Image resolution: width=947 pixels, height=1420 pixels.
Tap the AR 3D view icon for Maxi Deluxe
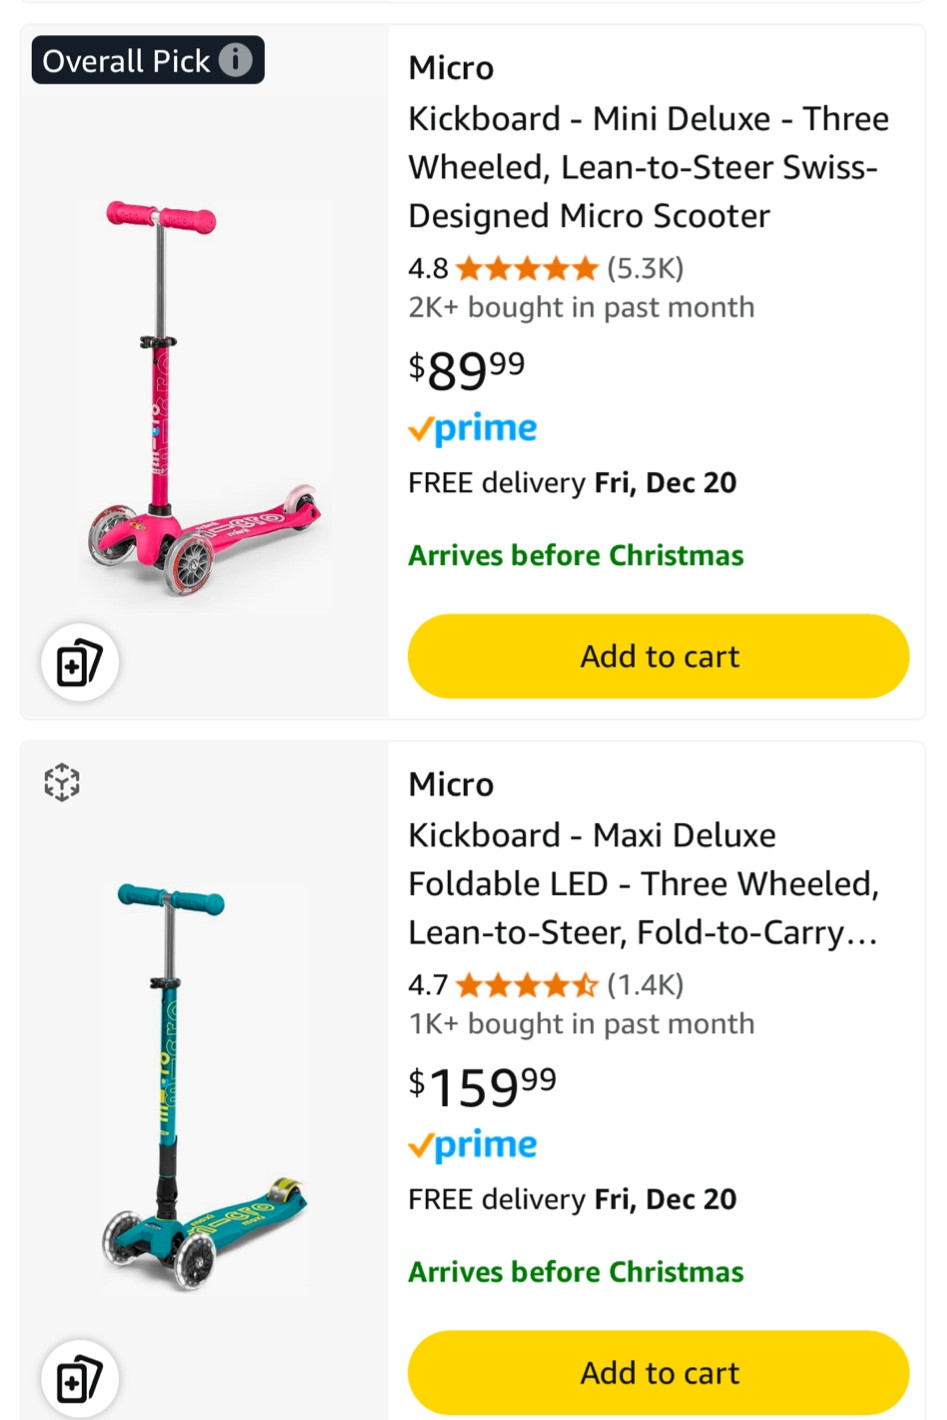click(x=62, y=782)
